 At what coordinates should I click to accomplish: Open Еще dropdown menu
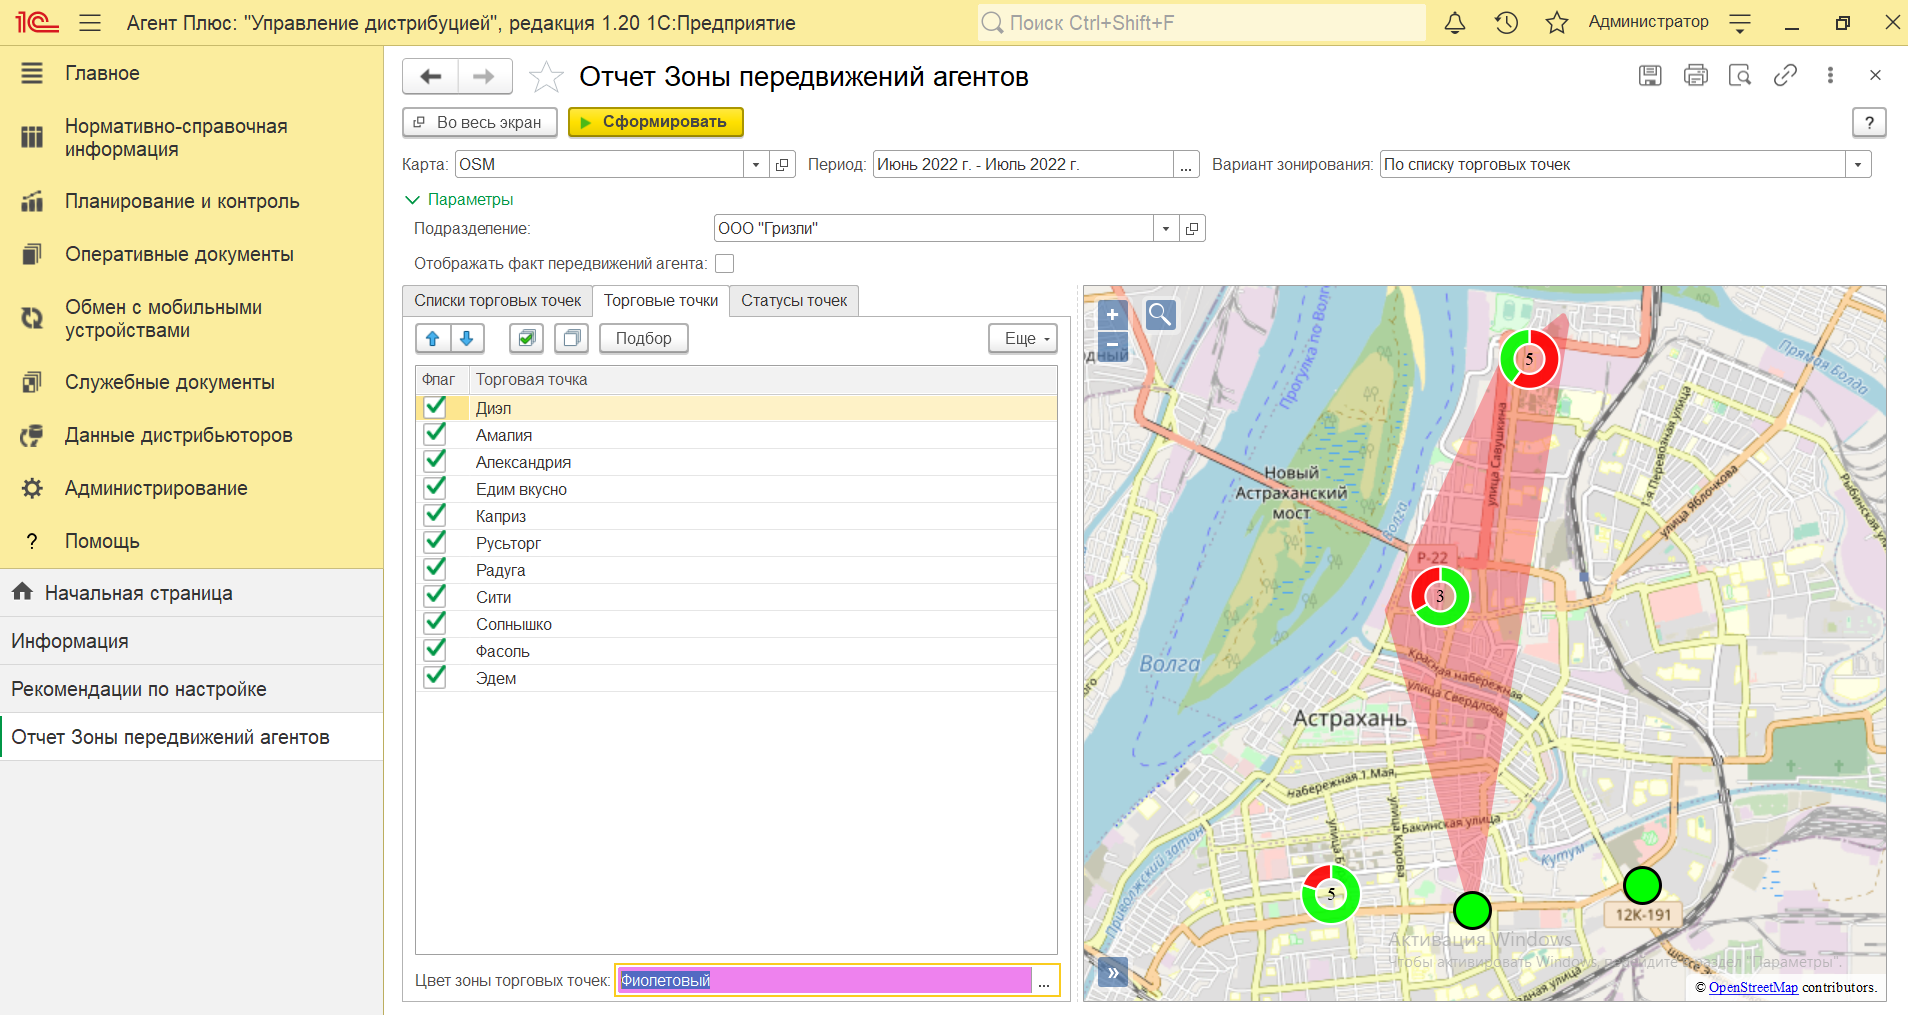click(x=1023, y=338)
